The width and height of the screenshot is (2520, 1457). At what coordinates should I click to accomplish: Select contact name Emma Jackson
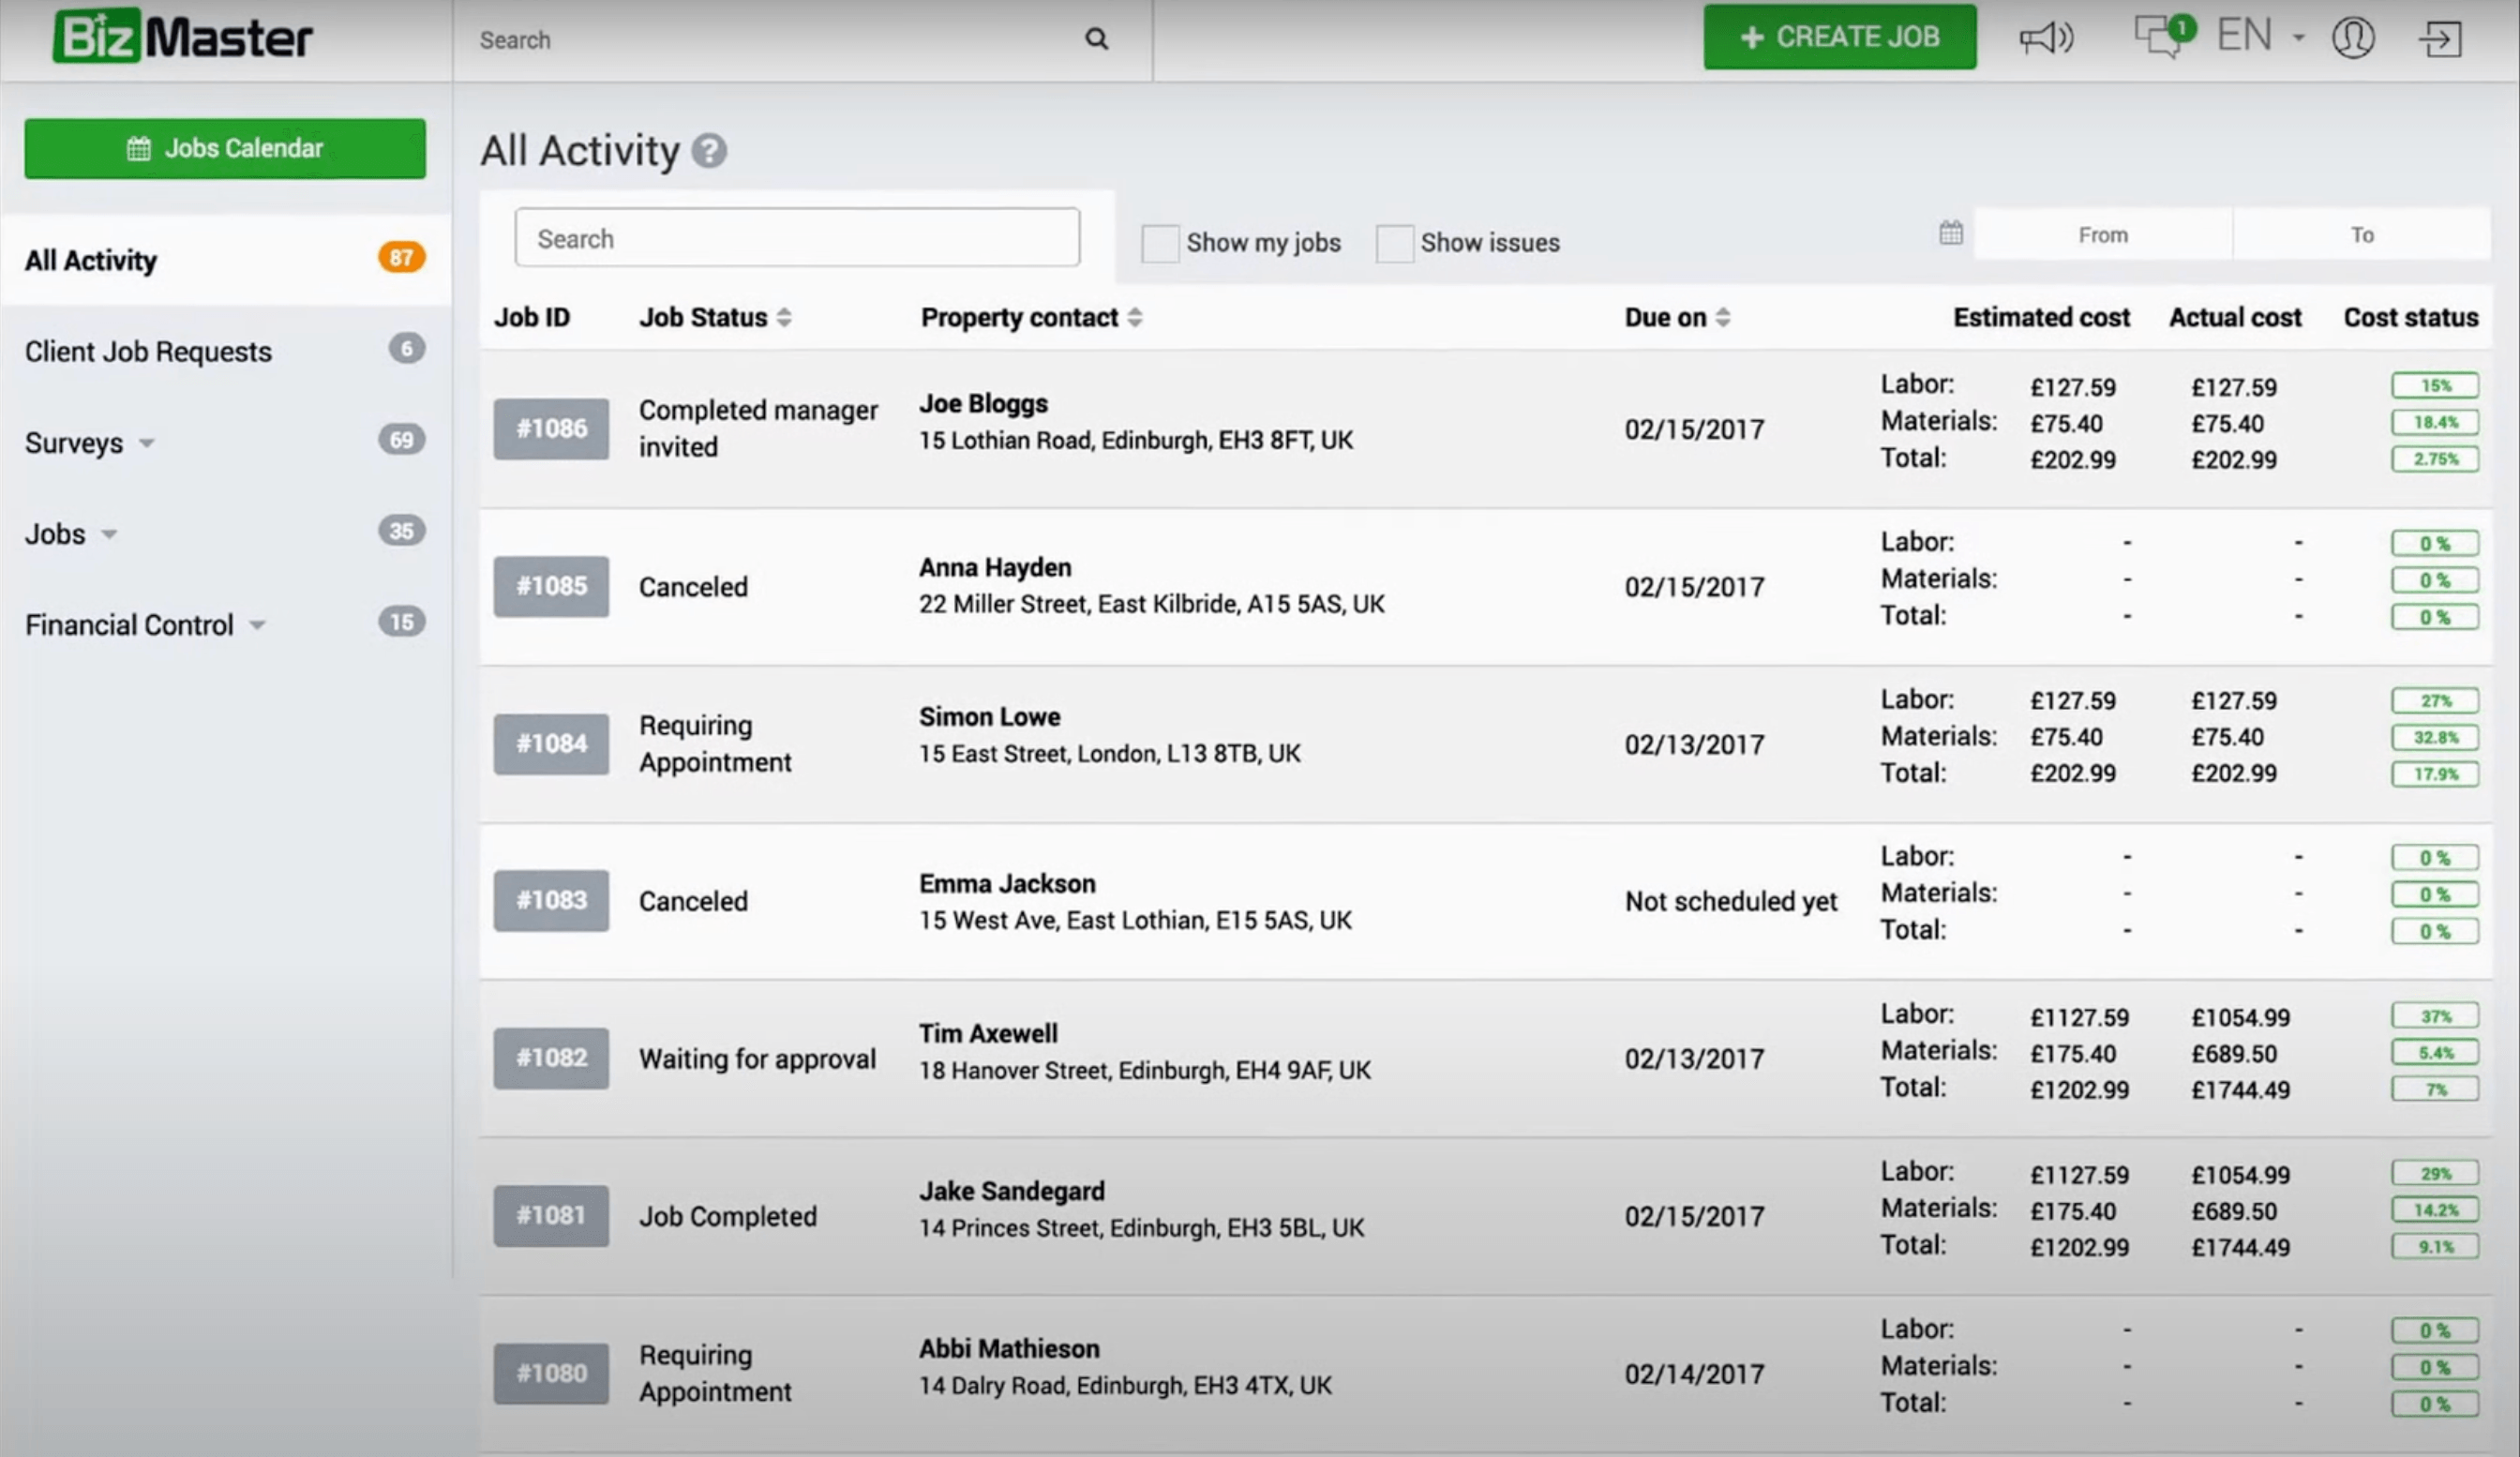1007,884
